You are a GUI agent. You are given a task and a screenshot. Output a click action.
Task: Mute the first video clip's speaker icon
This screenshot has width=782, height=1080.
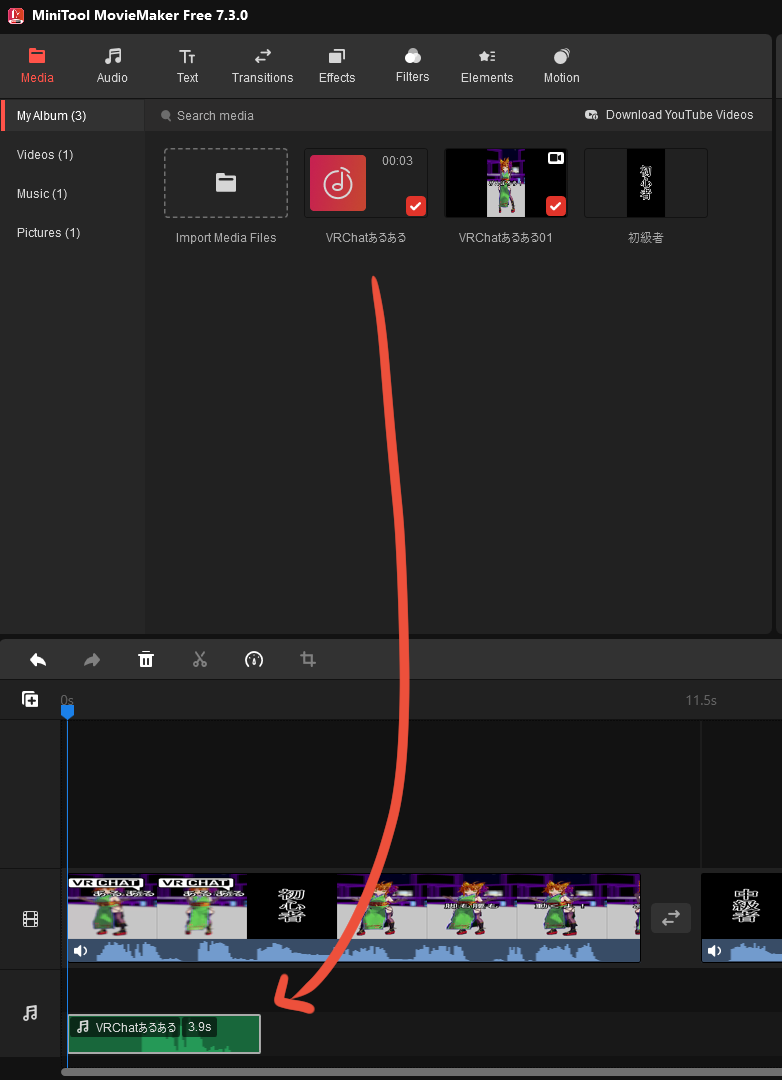(81, 951)
